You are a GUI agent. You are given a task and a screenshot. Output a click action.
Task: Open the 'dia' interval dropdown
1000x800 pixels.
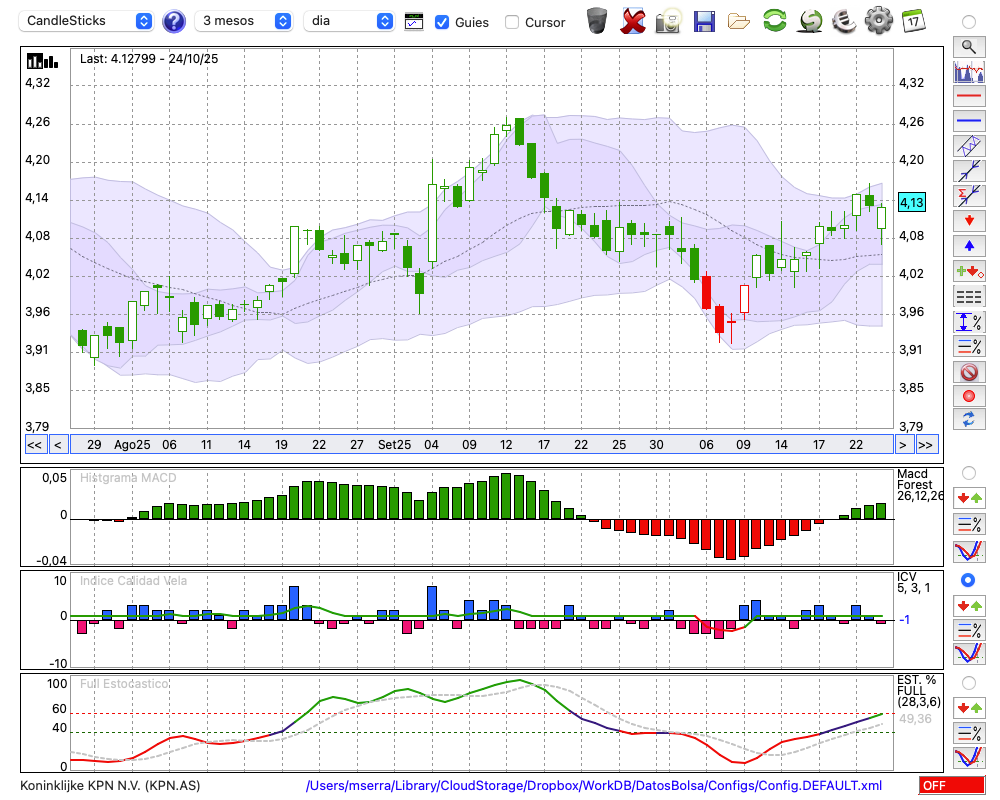(349, 21)
